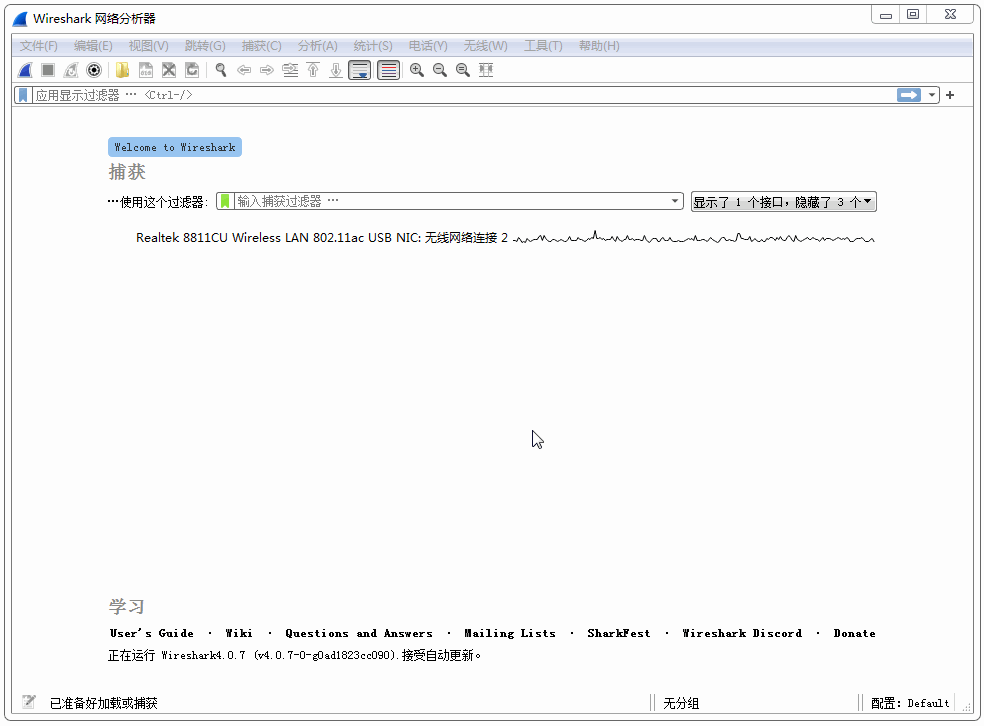984x726 pixels.
Task: Click the wireless interface traffic sparkline
Action: click(693, 238)
